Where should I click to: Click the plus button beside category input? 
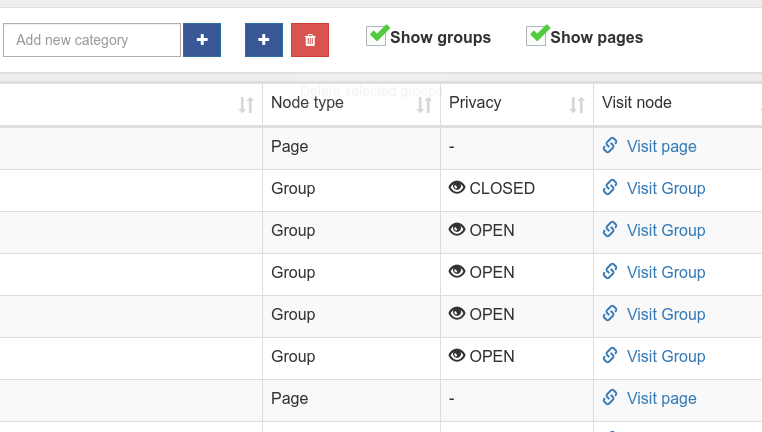coord(202,40)
